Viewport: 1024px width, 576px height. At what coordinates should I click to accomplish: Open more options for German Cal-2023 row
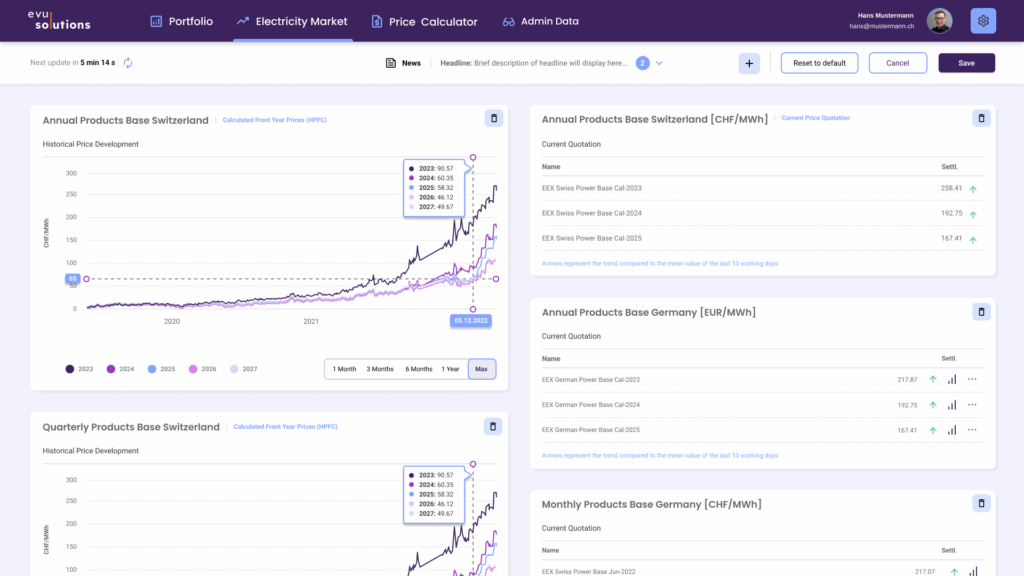[972, 379]
